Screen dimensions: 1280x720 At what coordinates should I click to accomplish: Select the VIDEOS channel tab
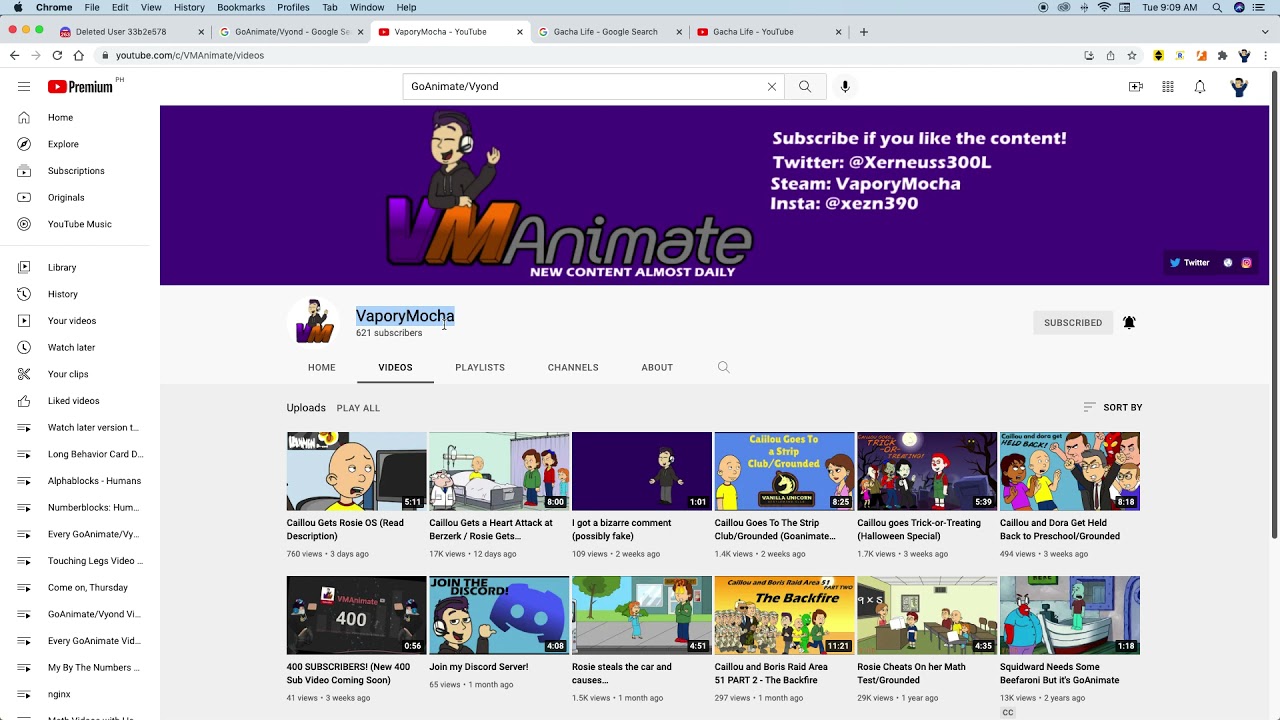coord(395,367)
